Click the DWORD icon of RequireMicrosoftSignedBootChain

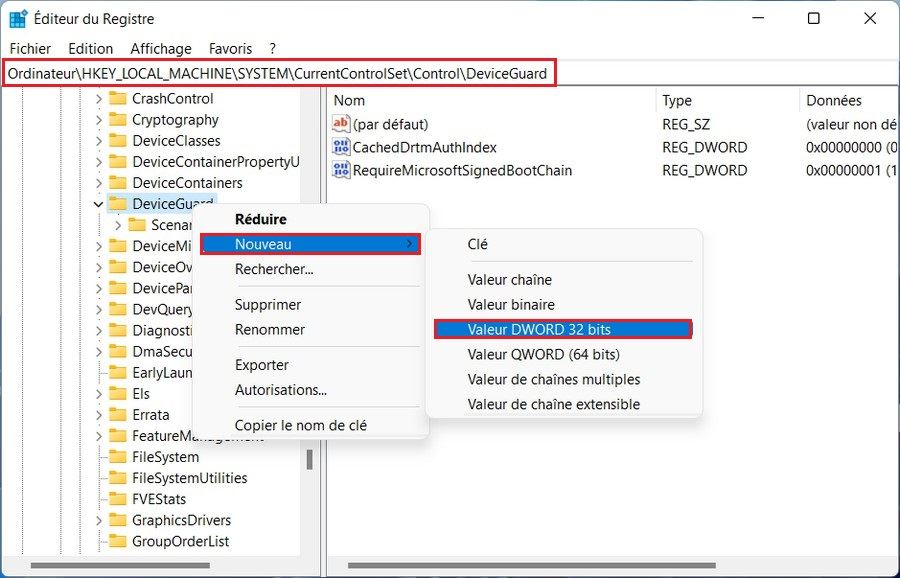[x=341, y=170]
